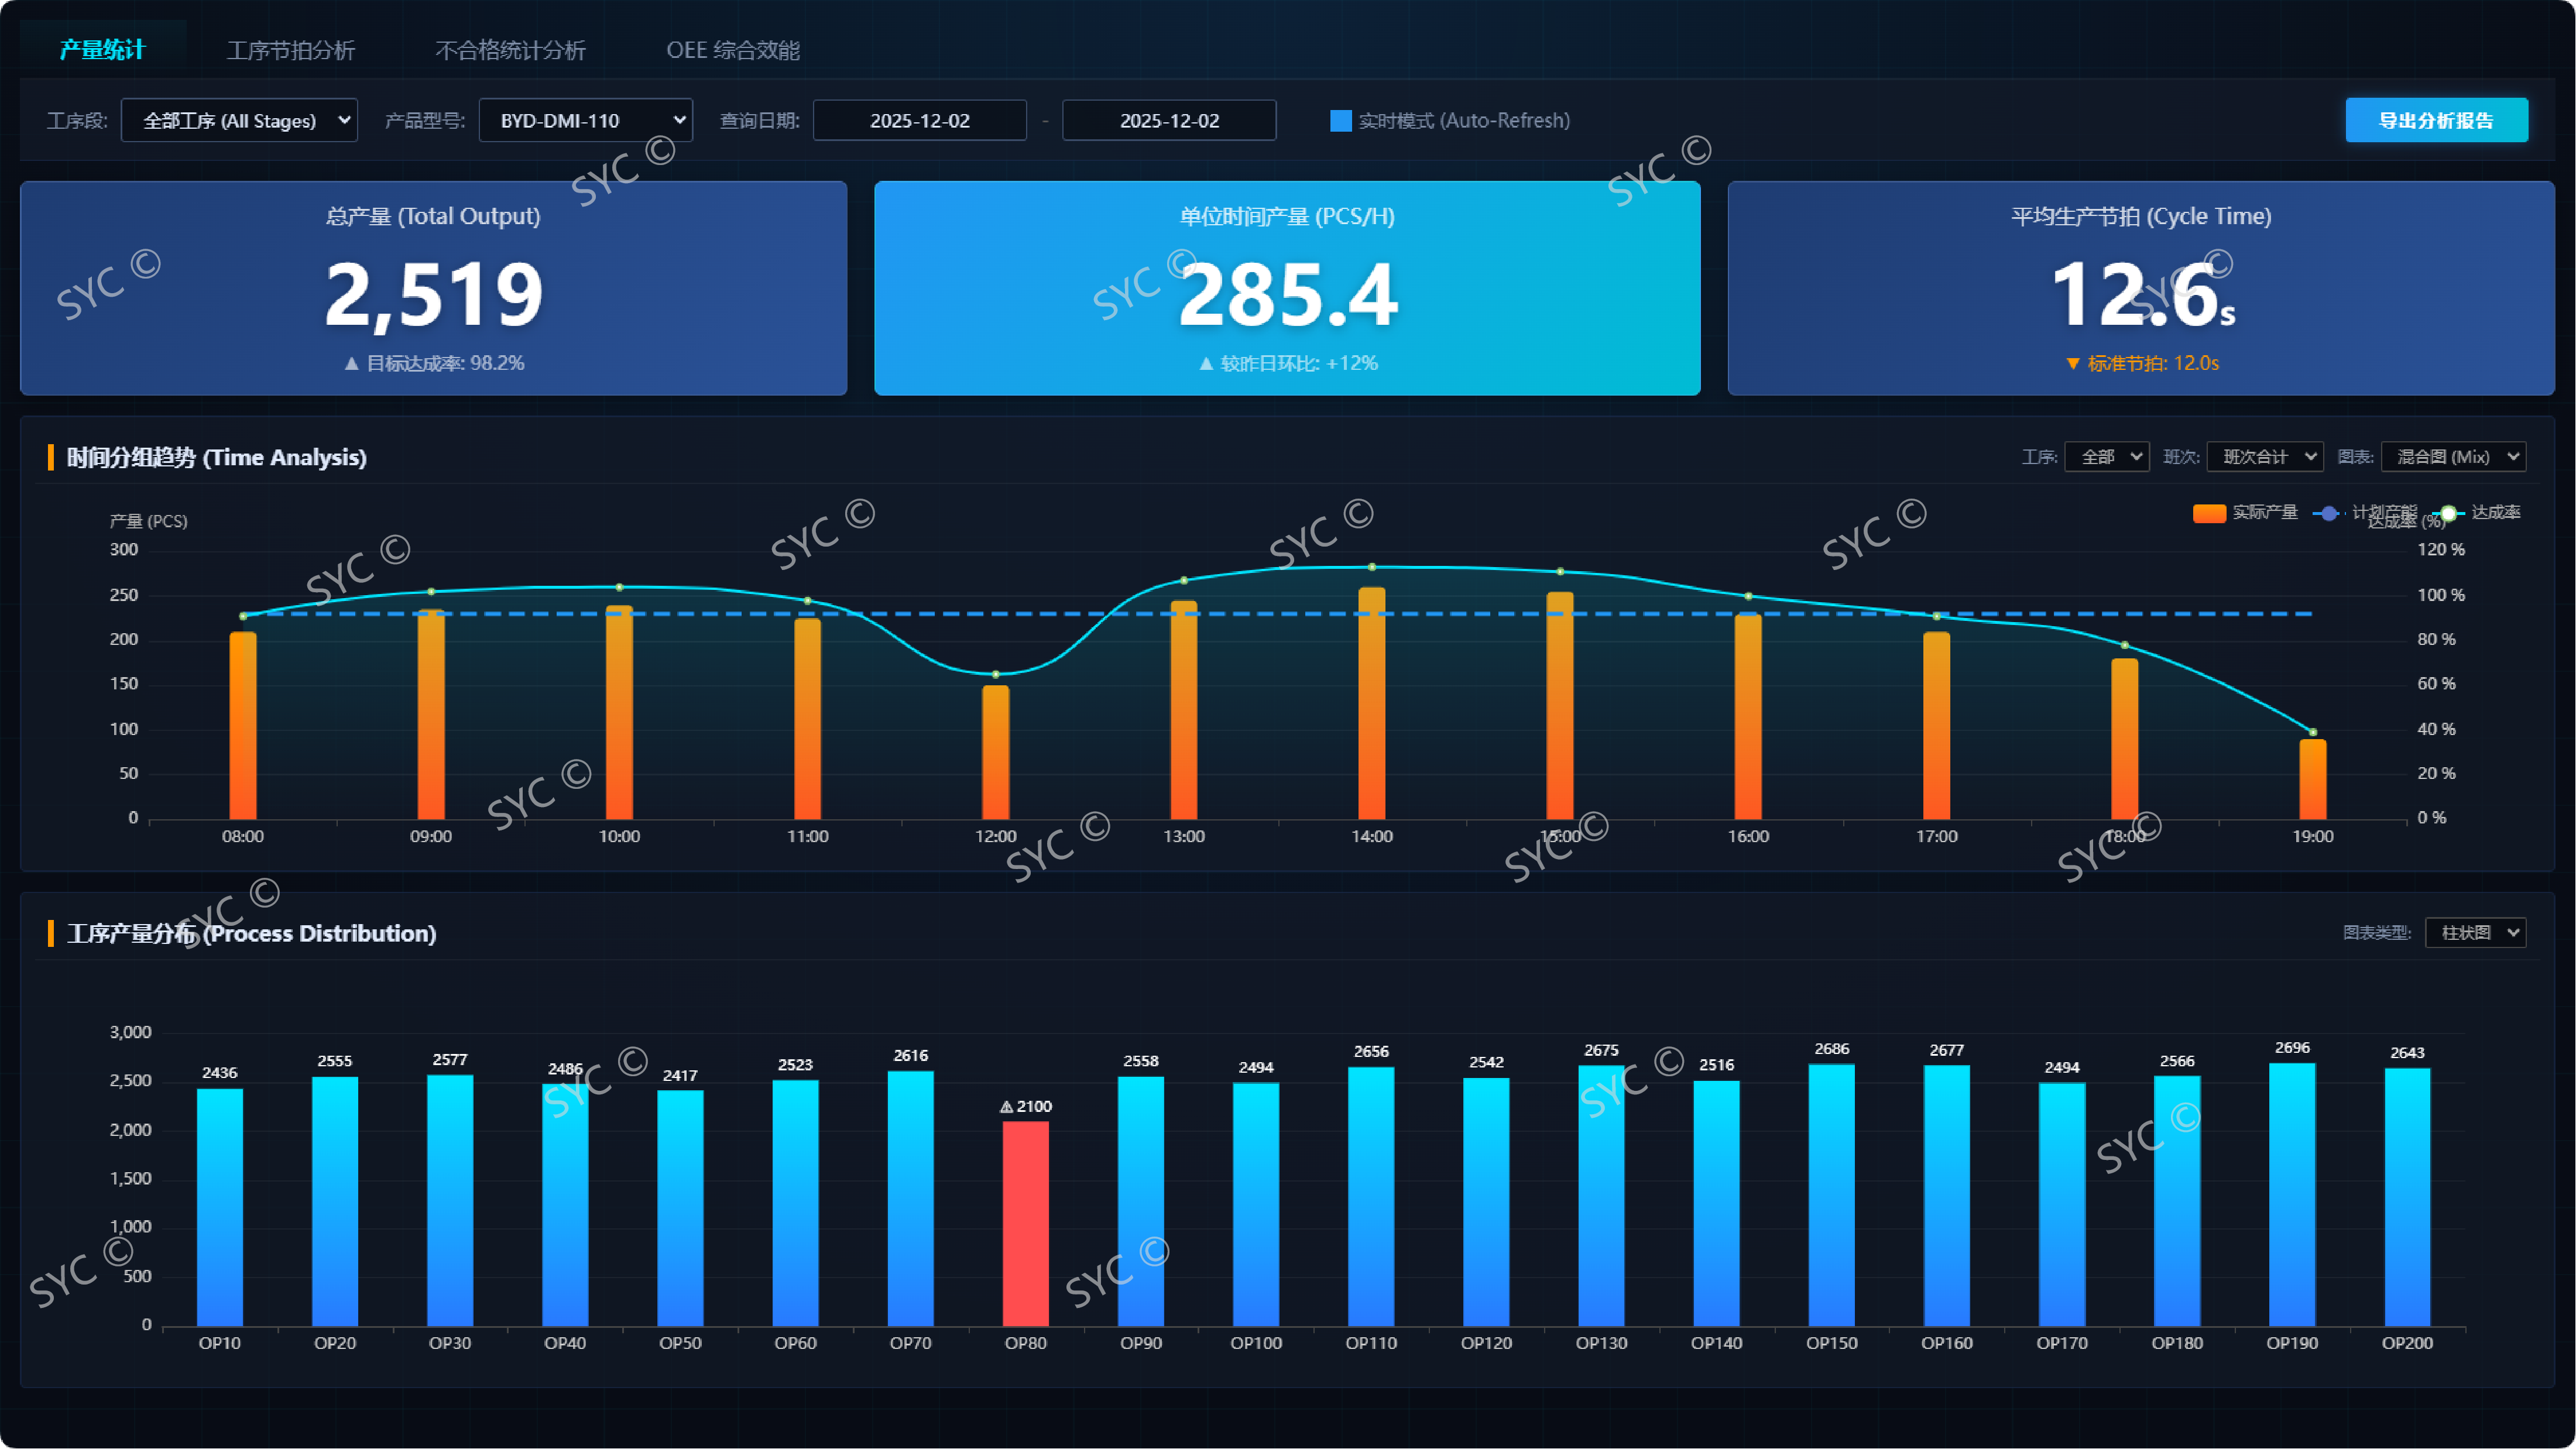
Task: Switch to the 不合格统计分析 tab
Action: click(510, 50)
